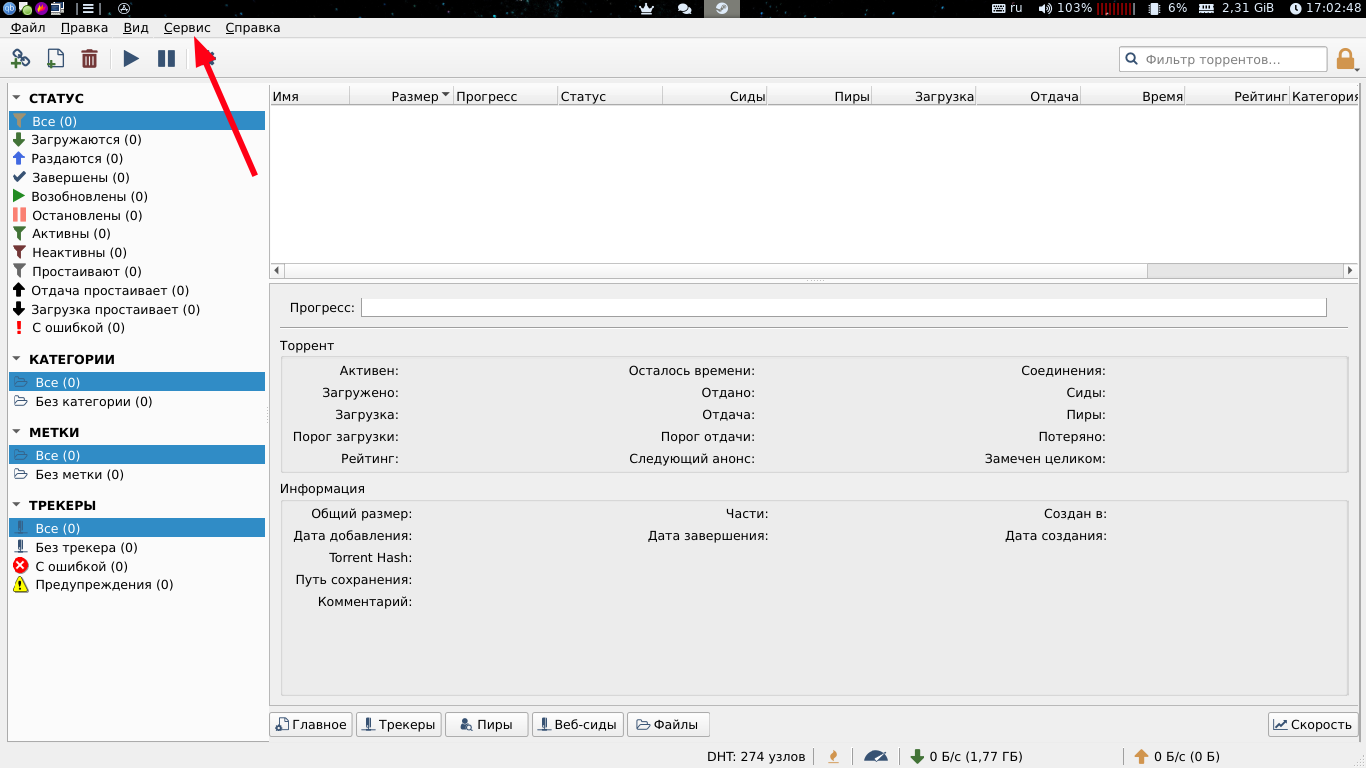Click the firewall flame status icon

[833, 756]
